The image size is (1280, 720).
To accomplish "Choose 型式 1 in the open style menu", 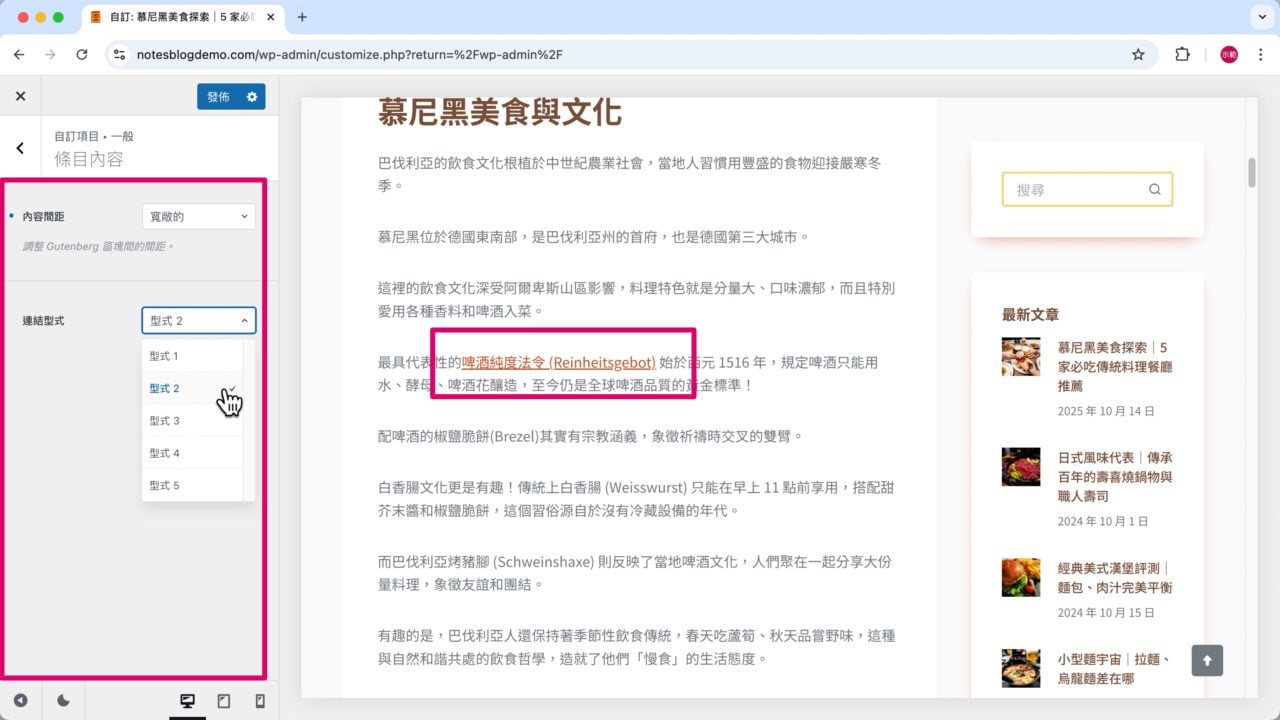I will (164, 354).
